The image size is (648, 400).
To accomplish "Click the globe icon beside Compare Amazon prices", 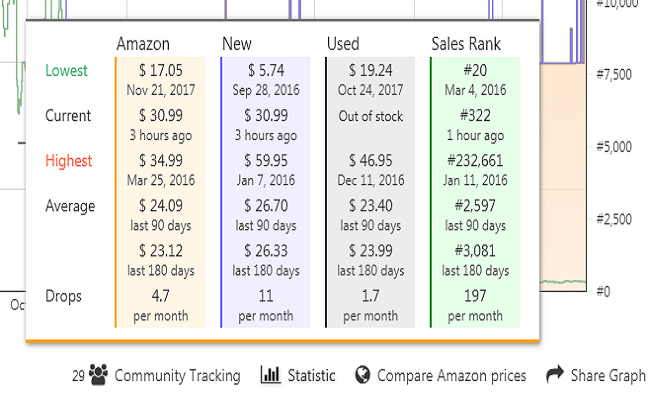I will pos(362,376).
